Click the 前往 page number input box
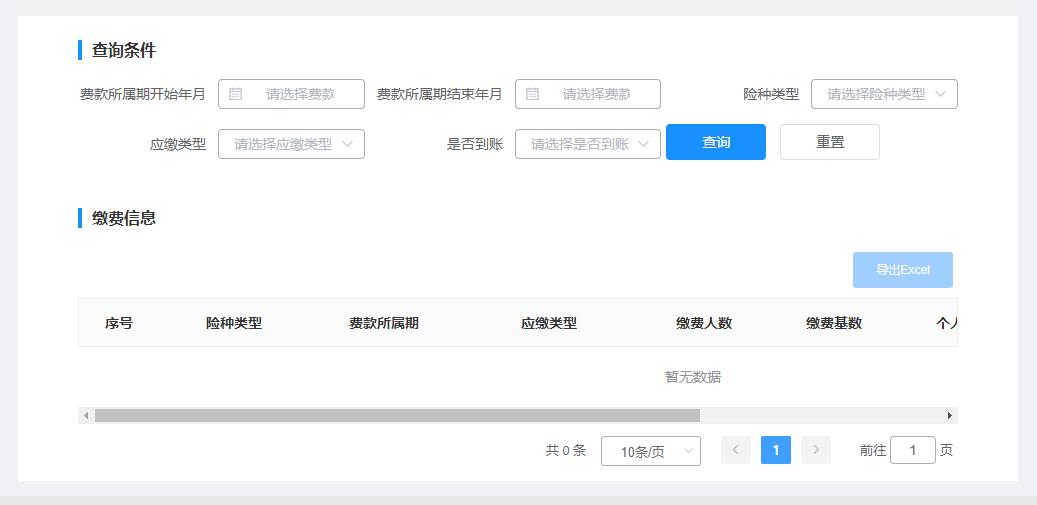The width and height of the screenshot is (1037, 505). [913, 450]
